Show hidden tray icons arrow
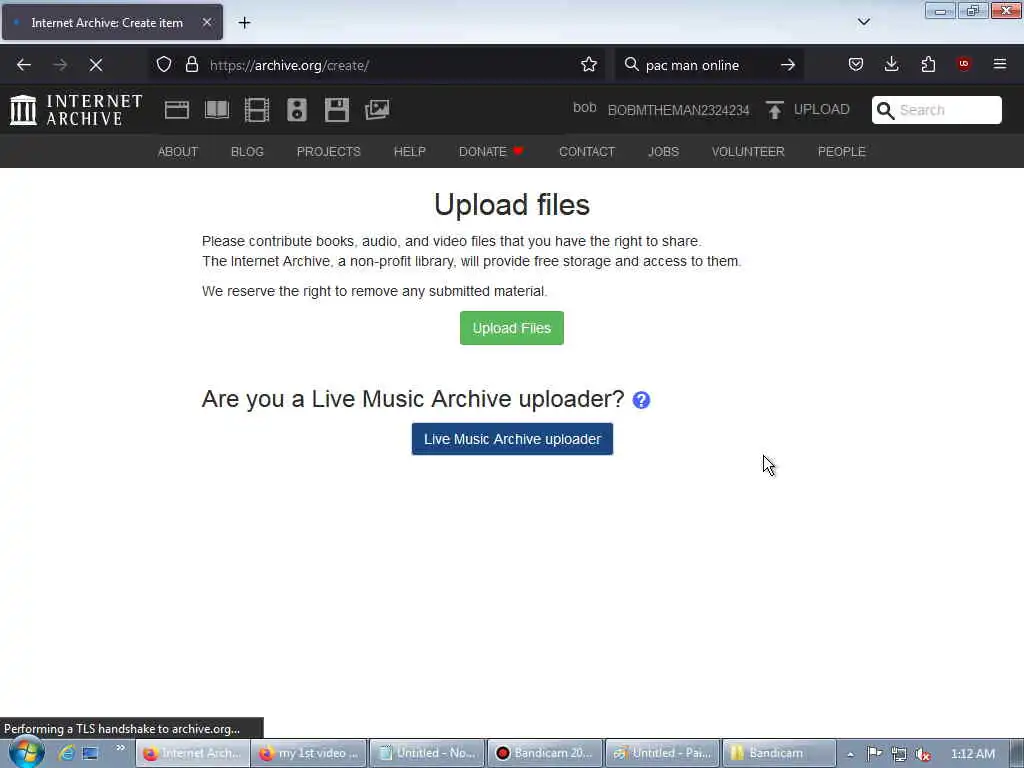This screenshot has width=1024, height=768. coord(850,754)
